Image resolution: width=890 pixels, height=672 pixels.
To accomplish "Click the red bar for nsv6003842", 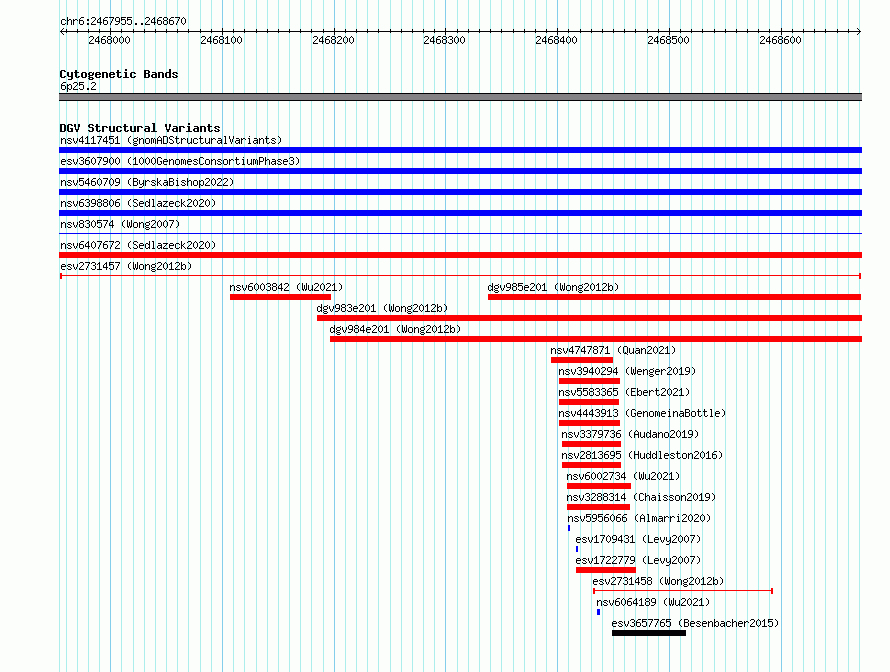I will (x=280, y=297).
